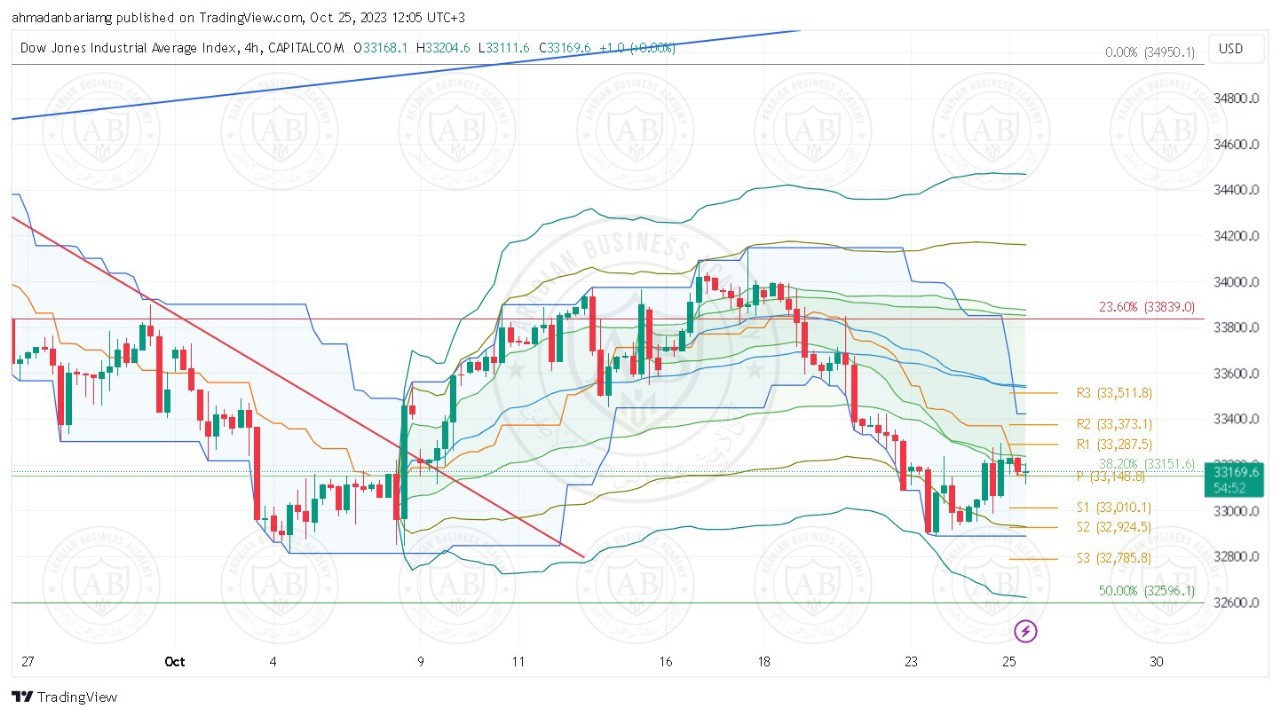Click 33600.0 on the price axis
The width and height of the screenshot is (1280, 716).
point(1236,374)
